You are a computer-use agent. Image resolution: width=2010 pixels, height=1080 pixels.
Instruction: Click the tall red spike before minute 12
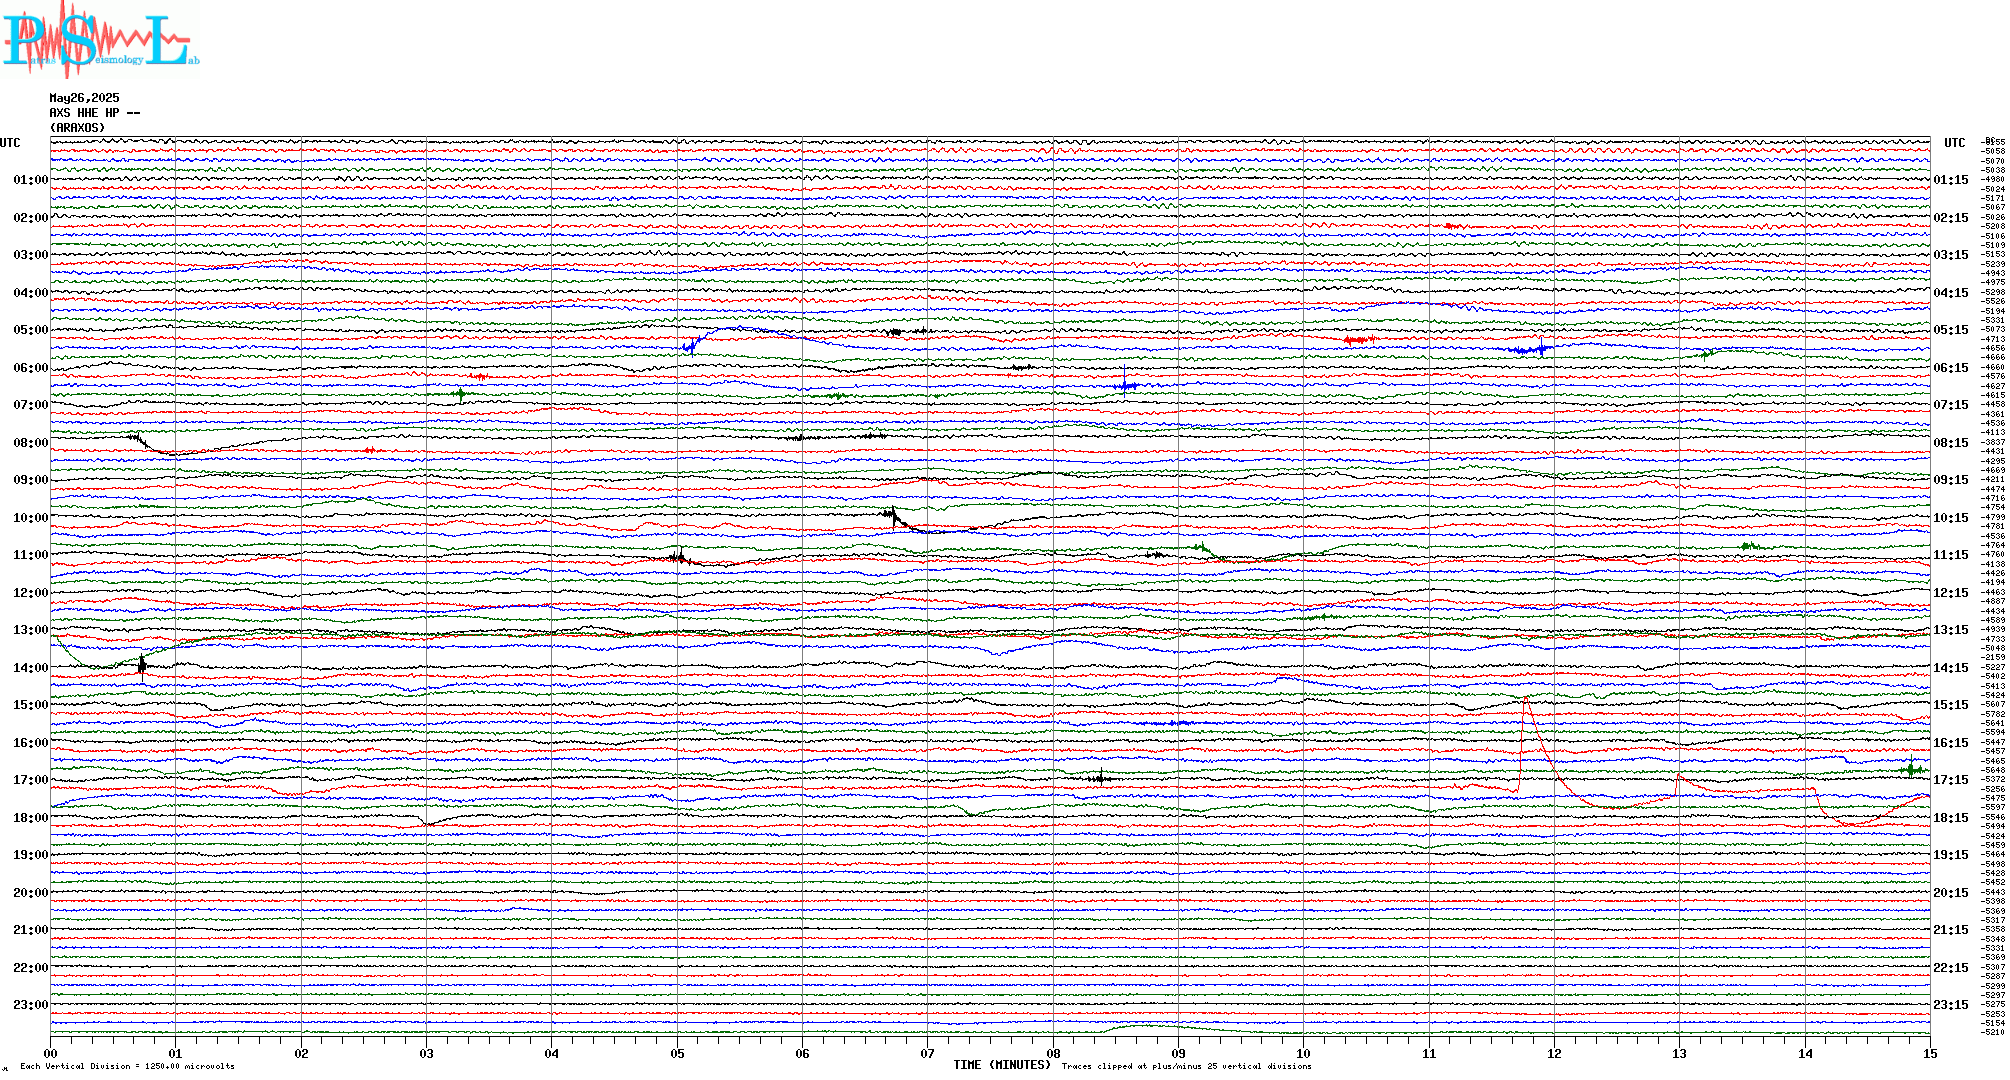tap(1524, 745)
